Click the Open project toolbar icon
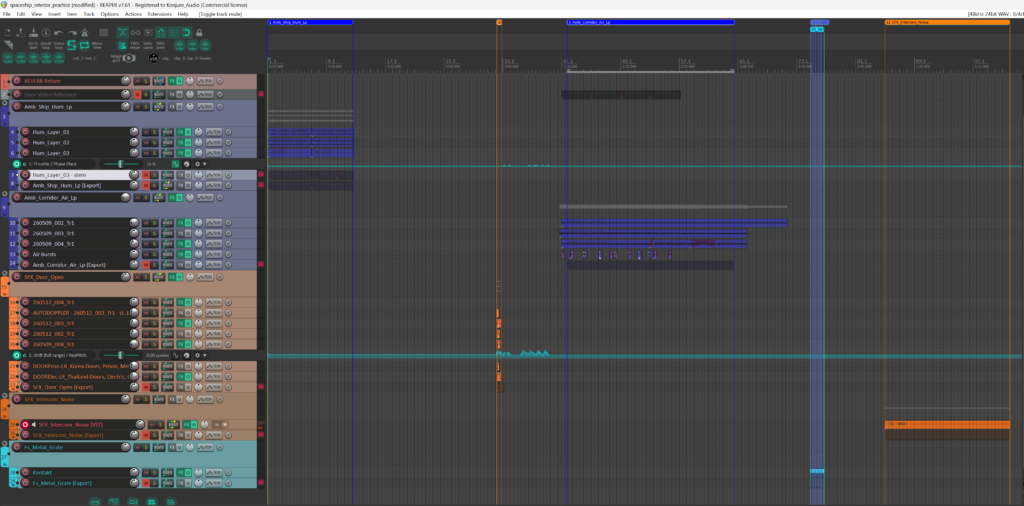1024x506 pixels. 21,33
